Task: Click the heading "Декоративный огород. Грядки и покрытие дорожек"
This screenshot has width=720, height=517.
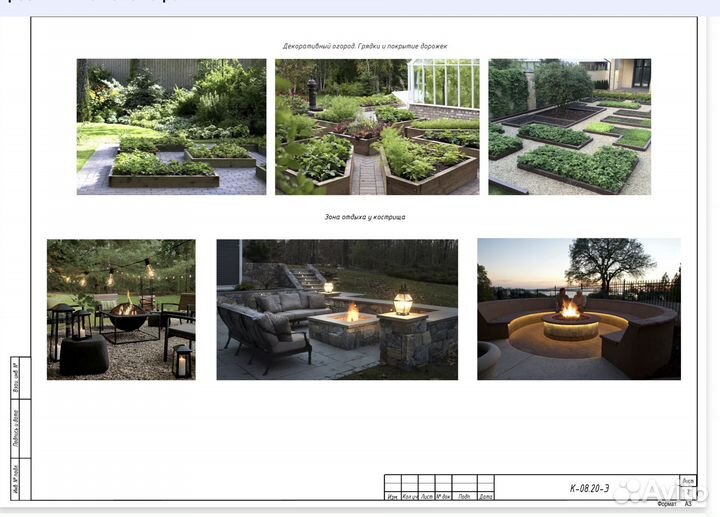Action: pyautogui.click(x=364, y=46)
